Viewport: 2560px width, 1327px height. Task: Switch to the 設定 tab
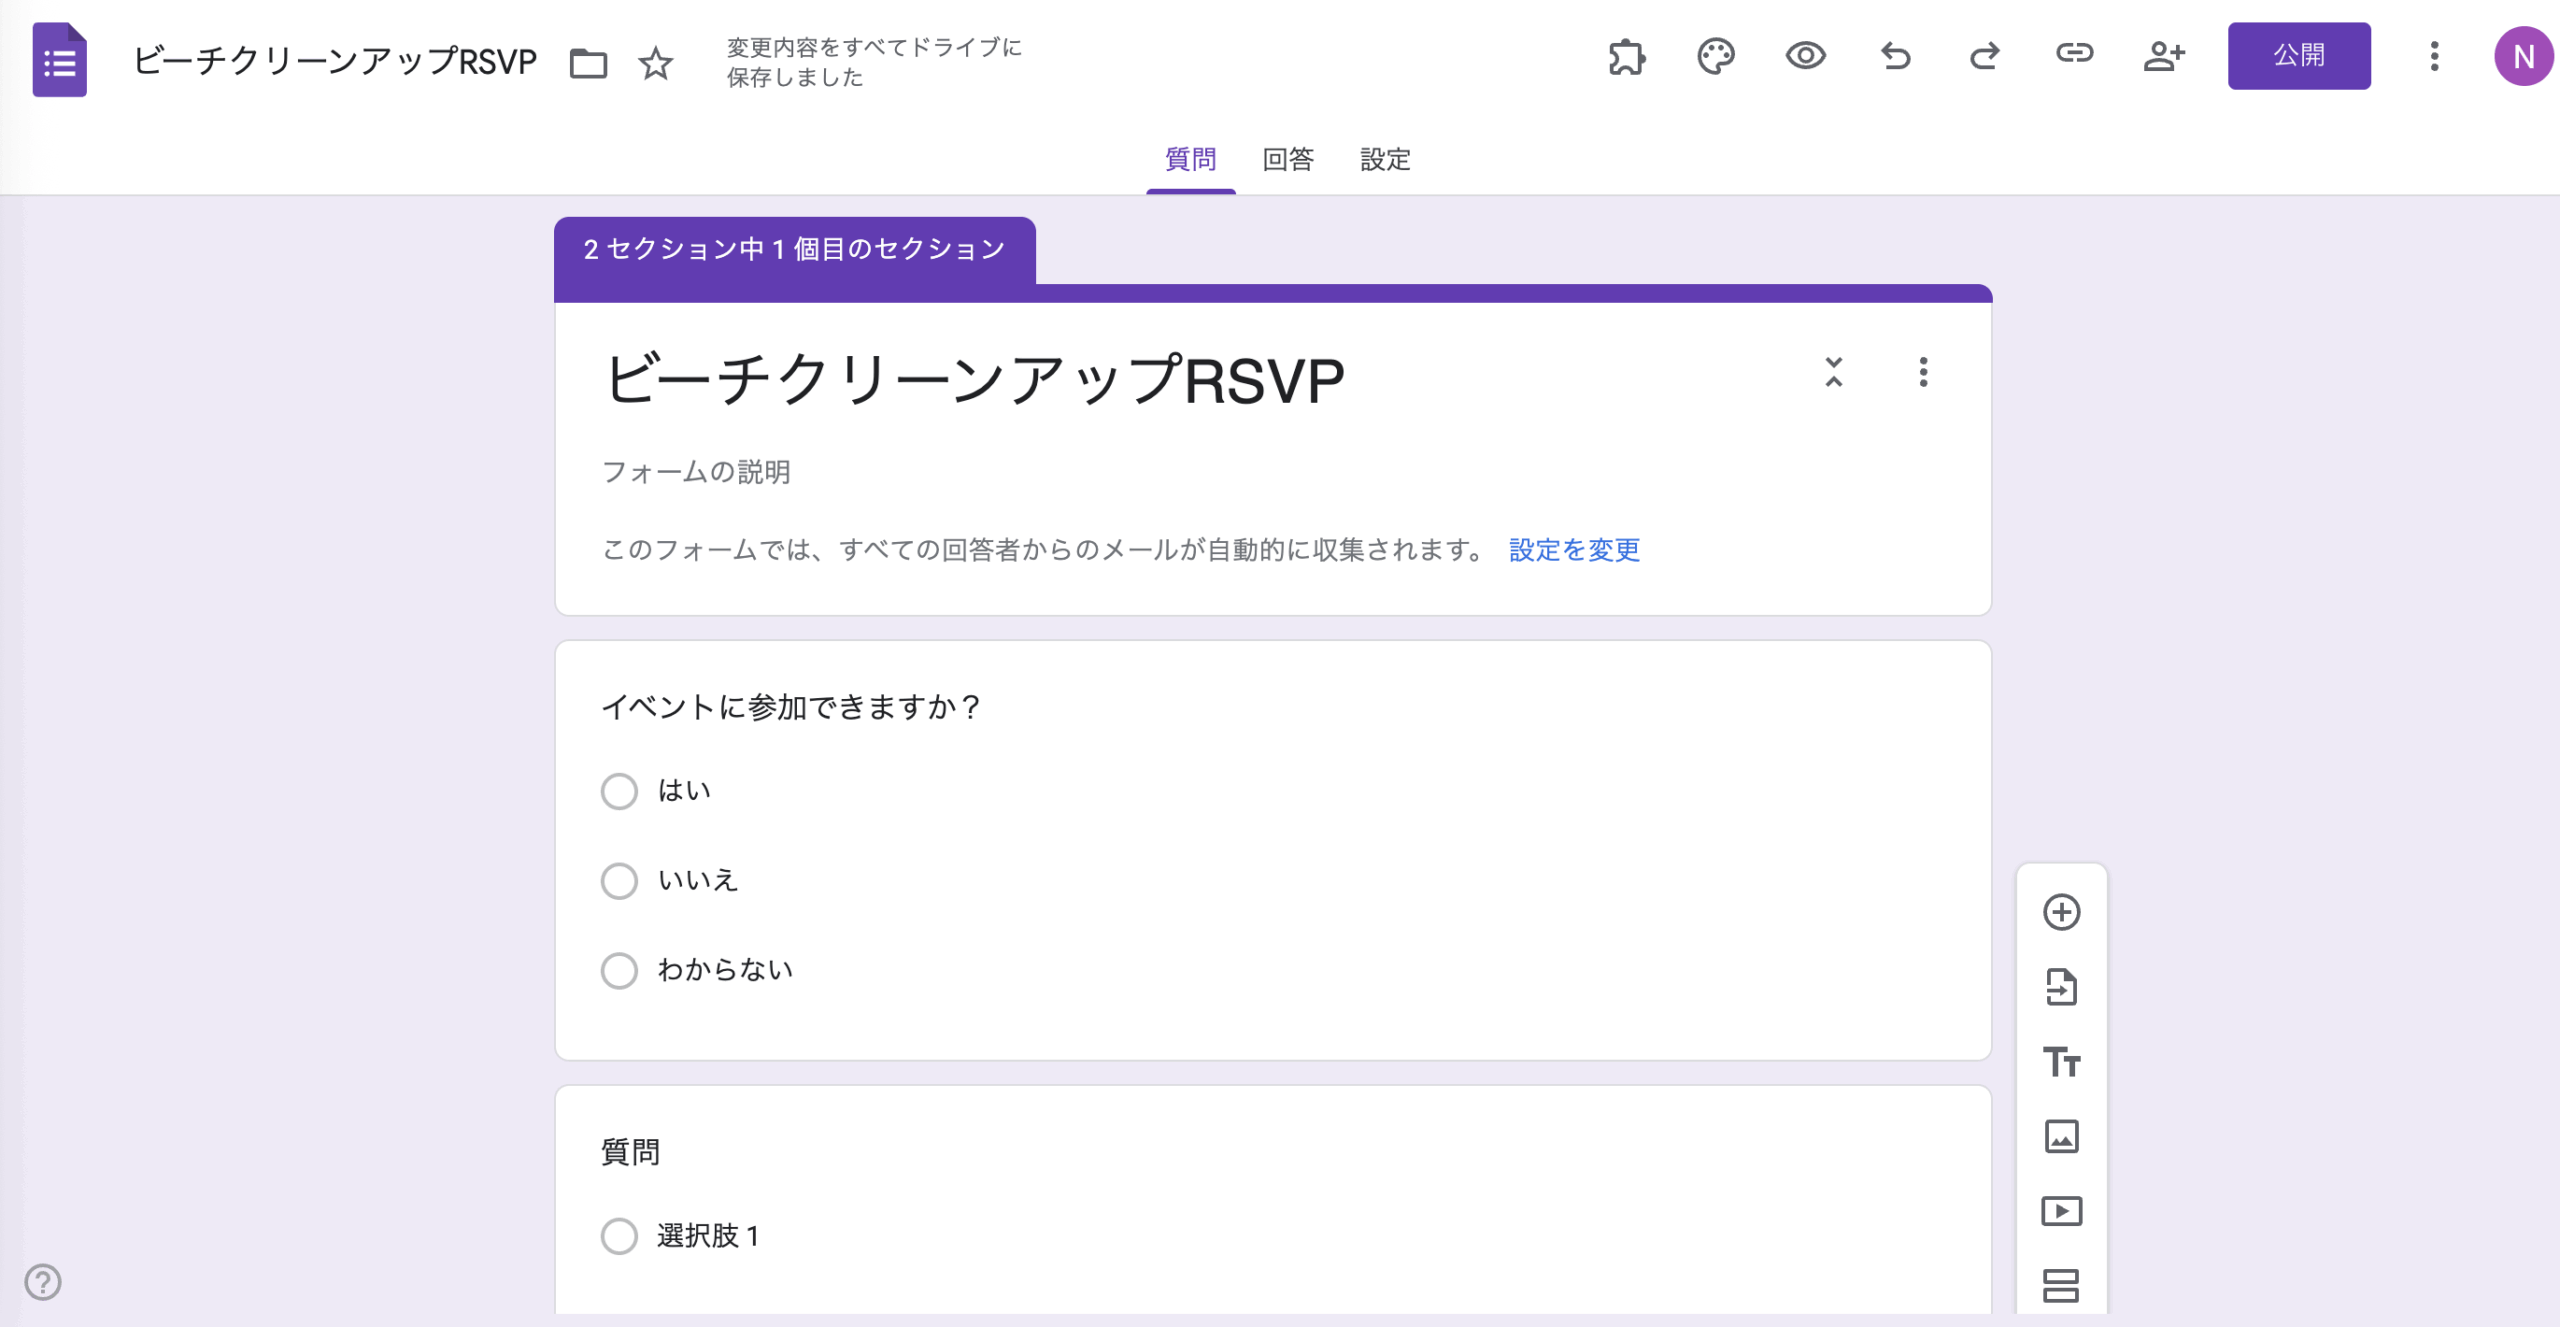(x=1385, y=159)
